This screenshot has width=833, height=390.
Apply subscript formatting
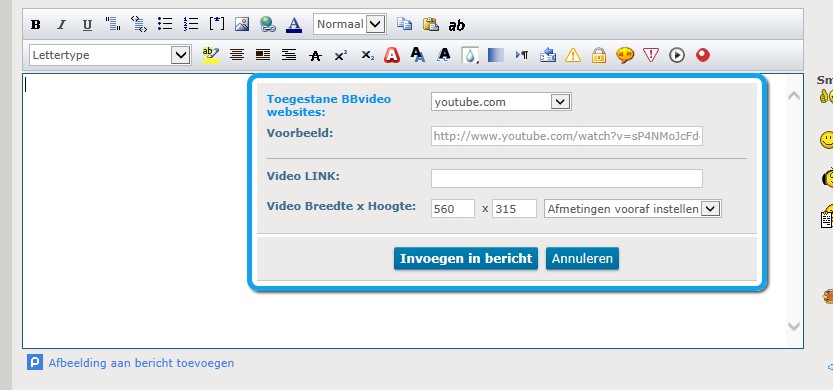pyautogui.click(x=368, y=55)
